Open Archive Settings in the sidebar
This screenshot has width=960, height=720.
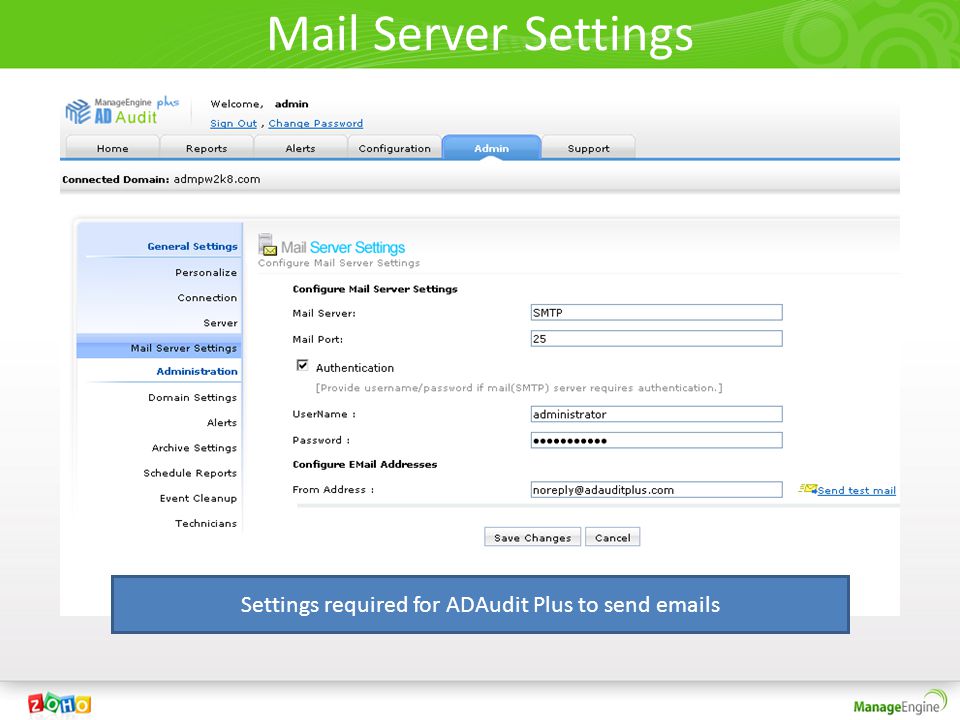click(194, 448)
